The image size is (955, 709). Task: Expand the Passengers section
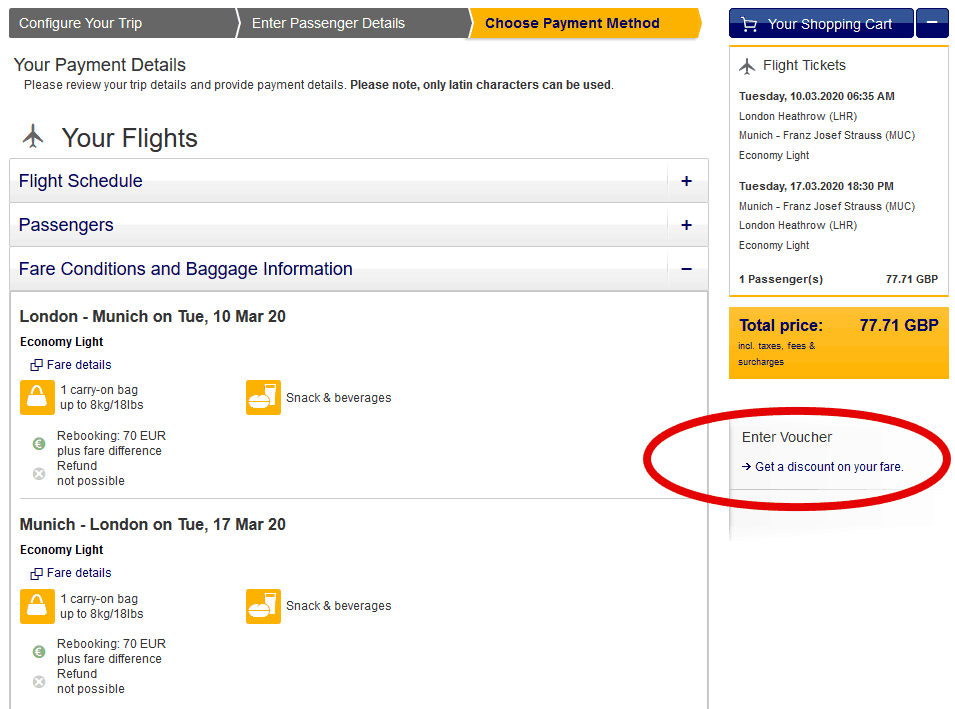[x=686, y=225]
